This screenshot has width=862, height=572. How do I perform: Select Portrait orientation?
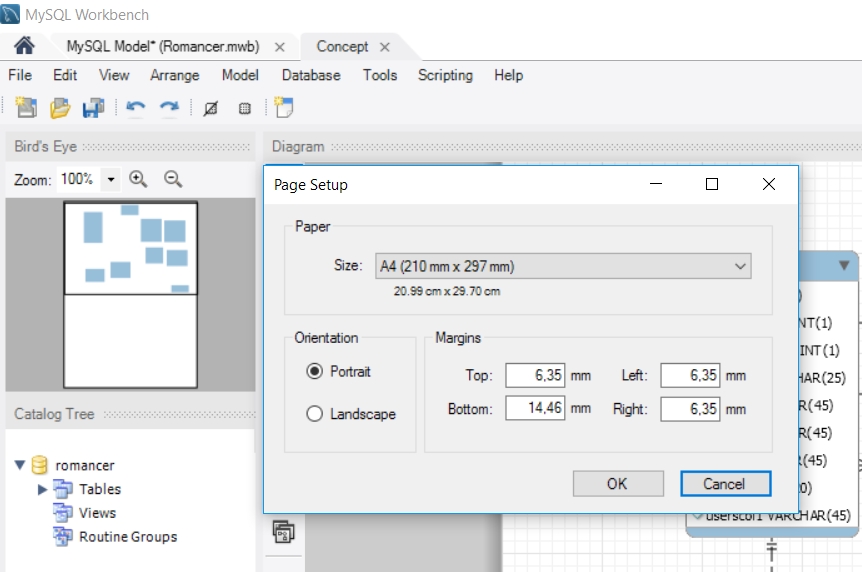(314, 371)
